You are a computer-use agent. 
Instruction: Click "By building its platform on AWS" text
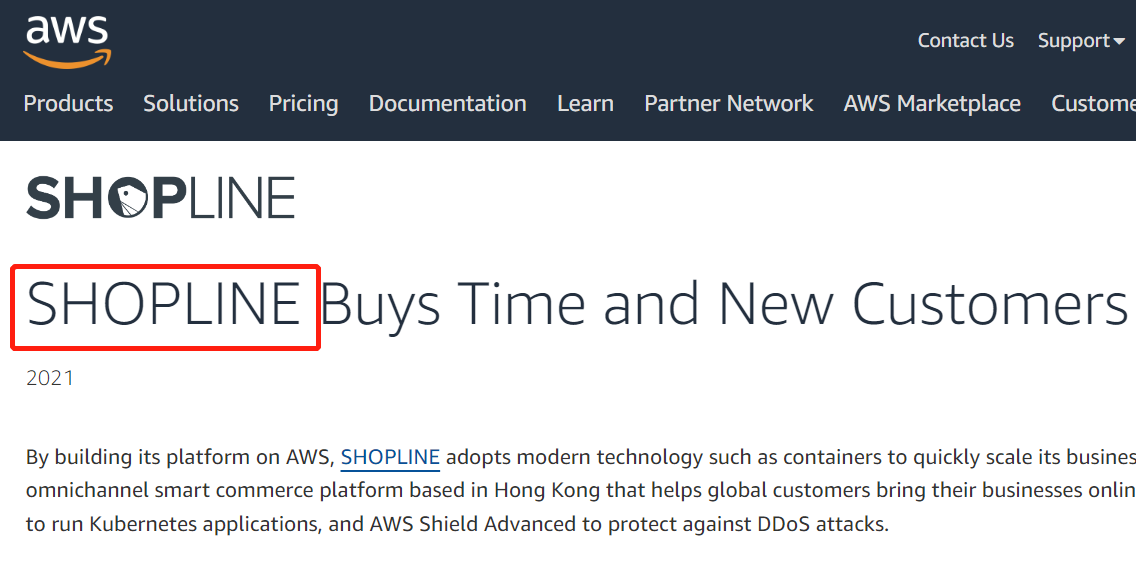click(178, 458)
